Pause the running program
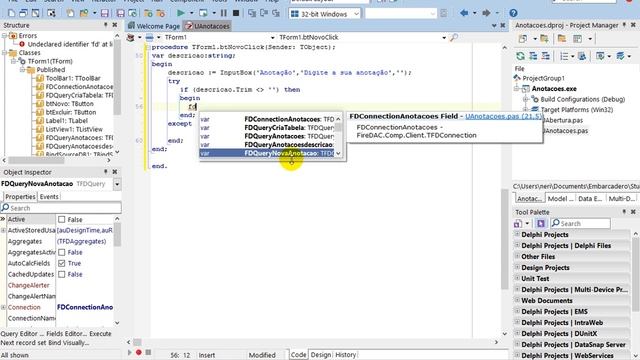 tap(224, 13)
